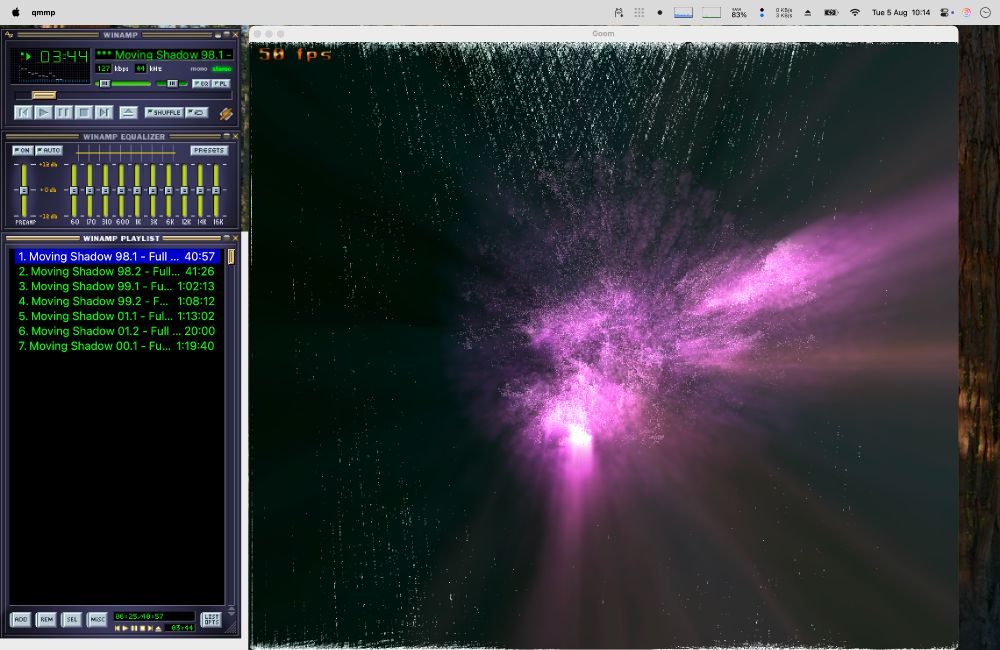Pause playback with the Pause button
Image resolution: width=1000 pixels, height=650 pixels.
(63, 113)
